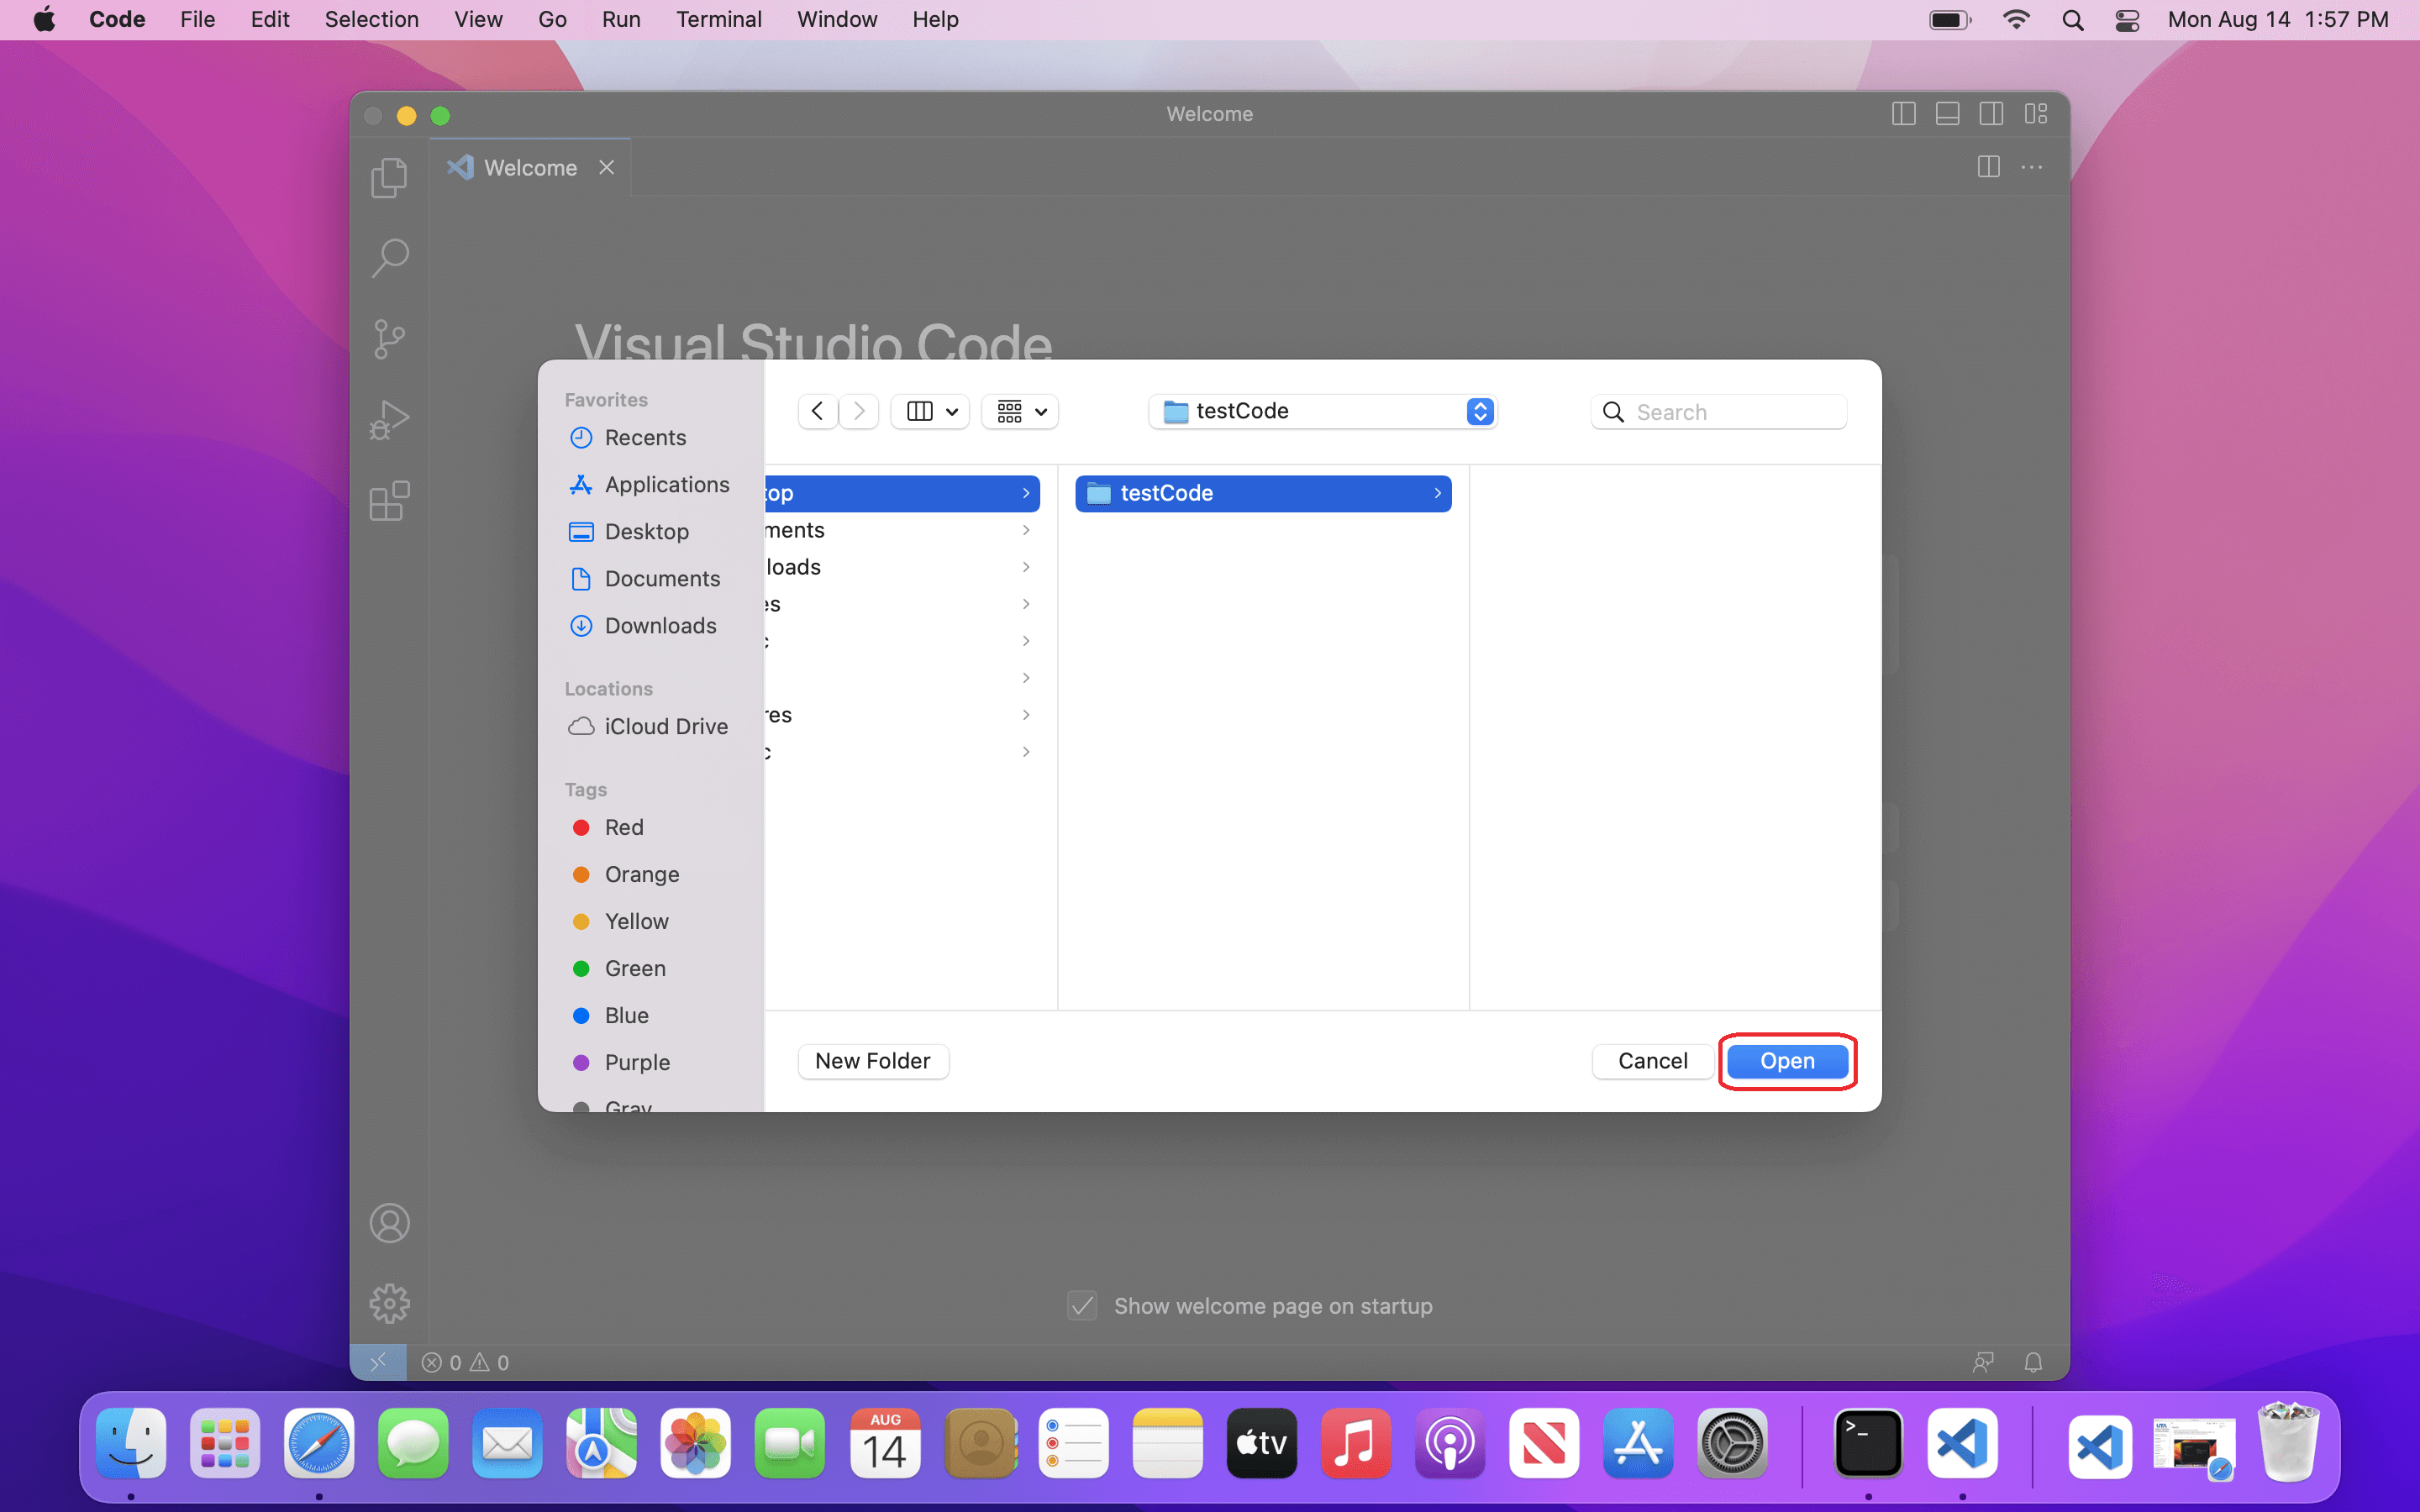Open the Explorer view in activity bar
This screenshot has height=1512, width=2420.
(389, 177)
